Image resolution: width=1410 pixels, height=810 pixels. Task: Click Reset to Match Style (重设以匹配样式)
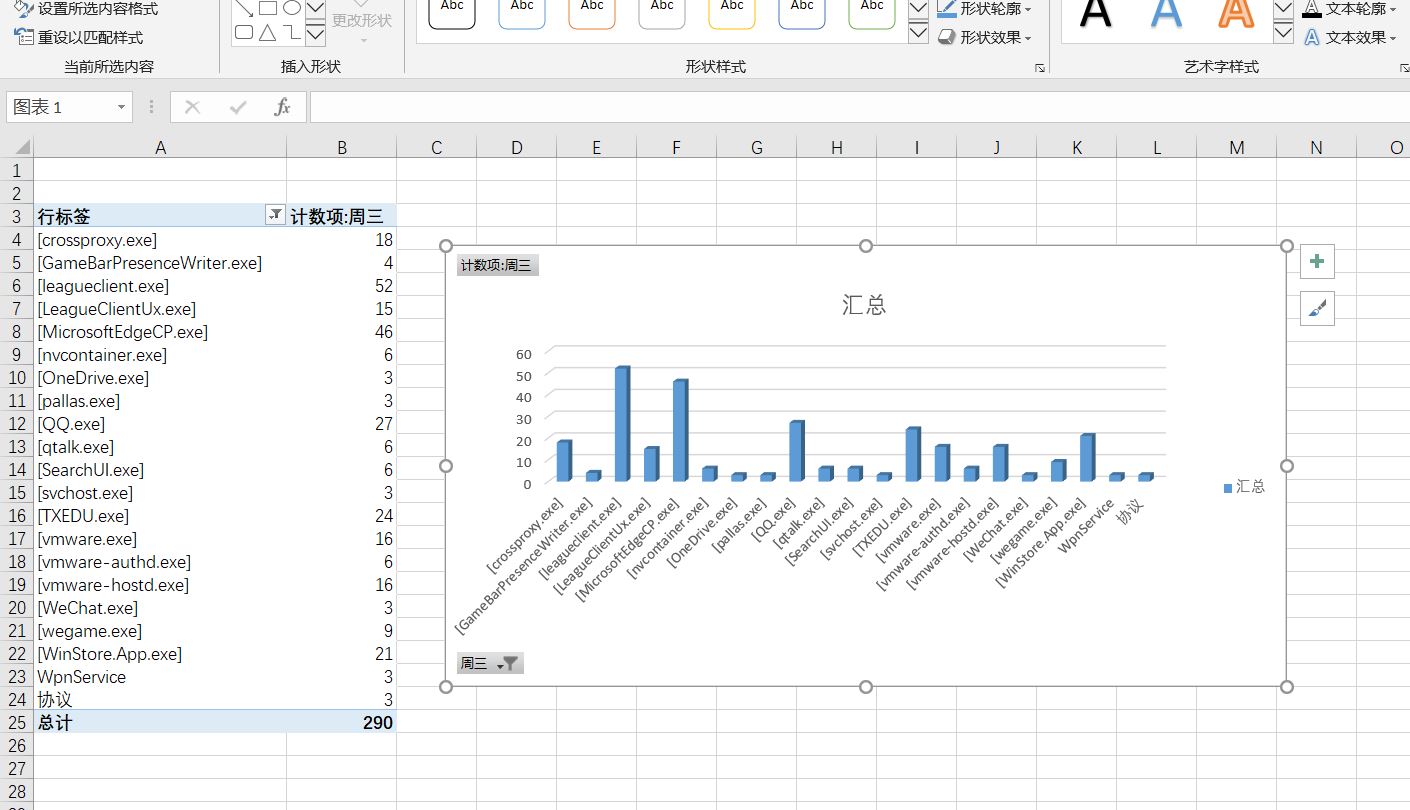click(x=79, y=37)
